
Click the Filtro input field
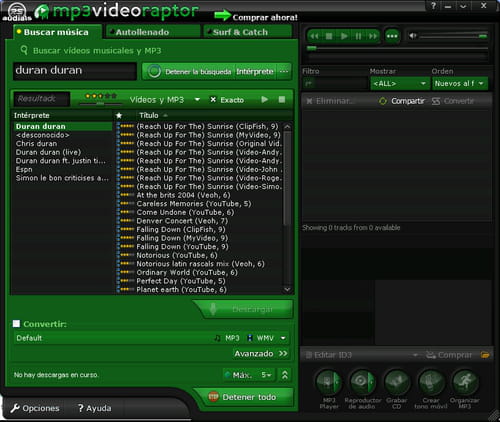click(335, 83)
